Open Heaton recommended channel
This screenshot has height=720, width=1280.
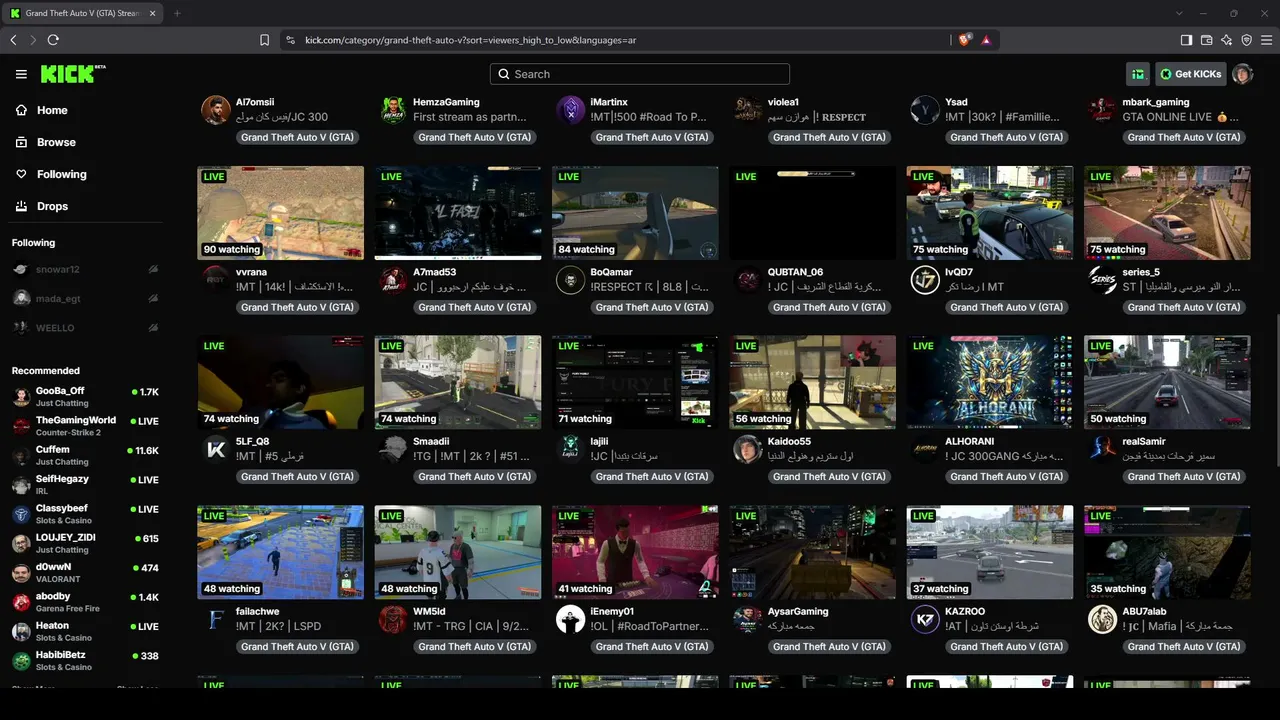click(x=85, y=631)
